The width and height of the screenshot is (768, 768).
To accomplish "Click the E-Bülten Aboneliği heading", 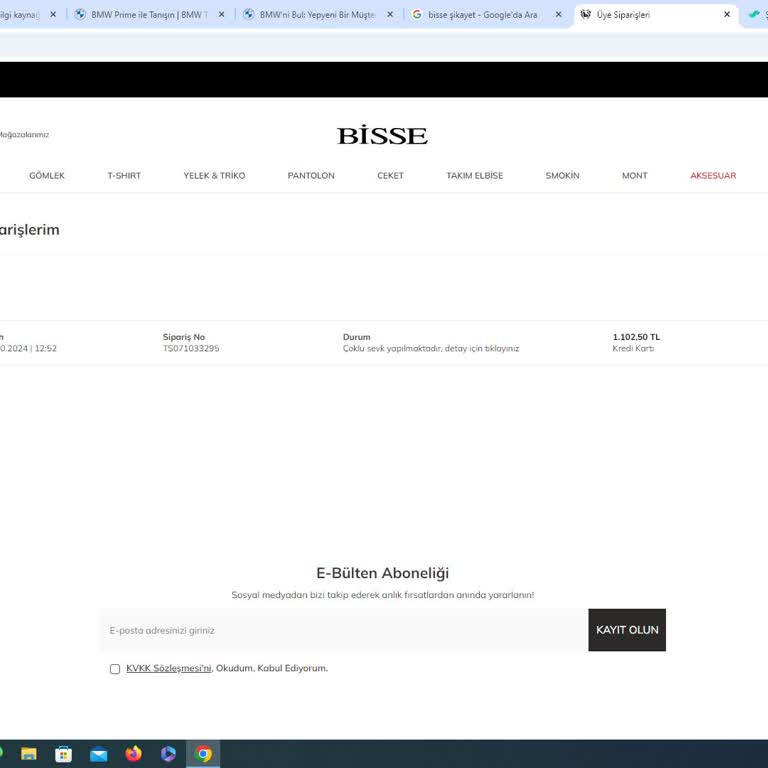I will coord(383,573).
